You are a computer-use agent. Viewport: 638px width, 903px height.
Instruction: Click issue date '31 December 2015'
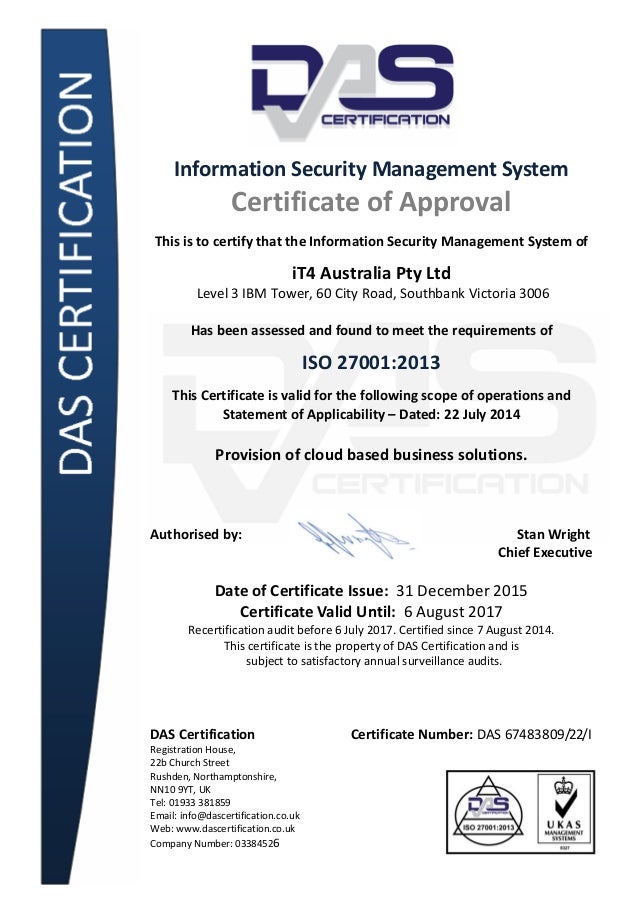(461, 591)
